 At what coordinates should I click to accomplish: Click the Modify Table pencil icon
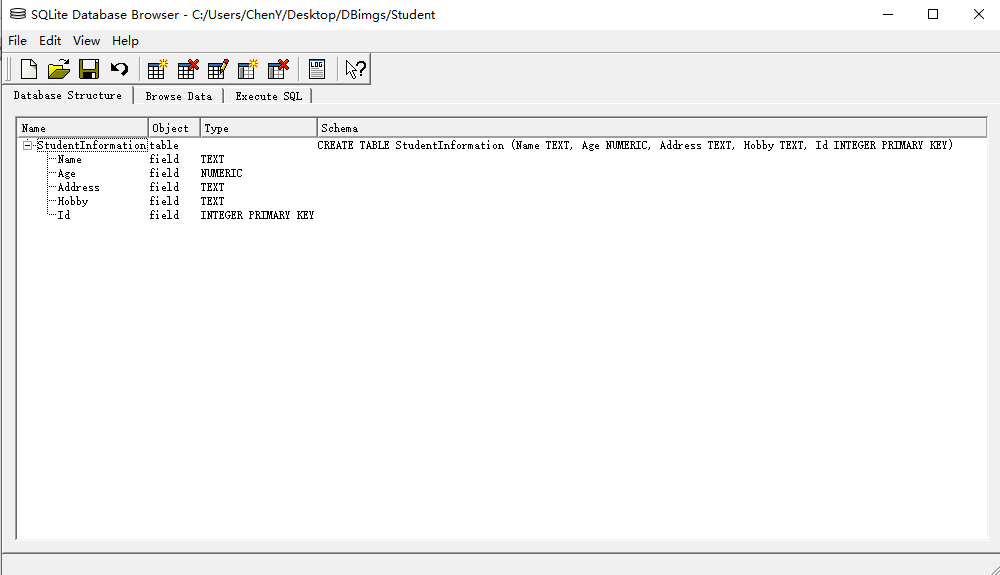pos(218,69)
